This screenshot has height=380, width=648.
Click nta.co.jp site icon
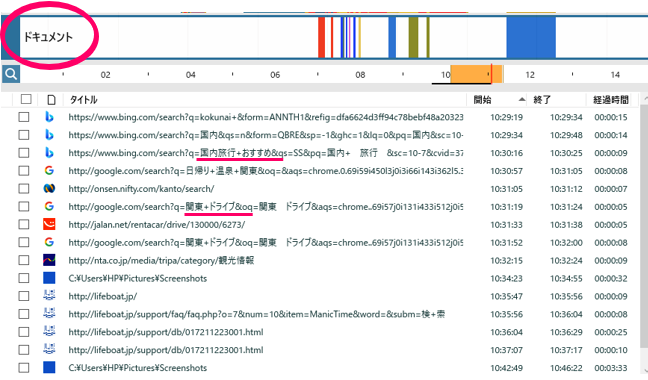[x=49, y=260]
